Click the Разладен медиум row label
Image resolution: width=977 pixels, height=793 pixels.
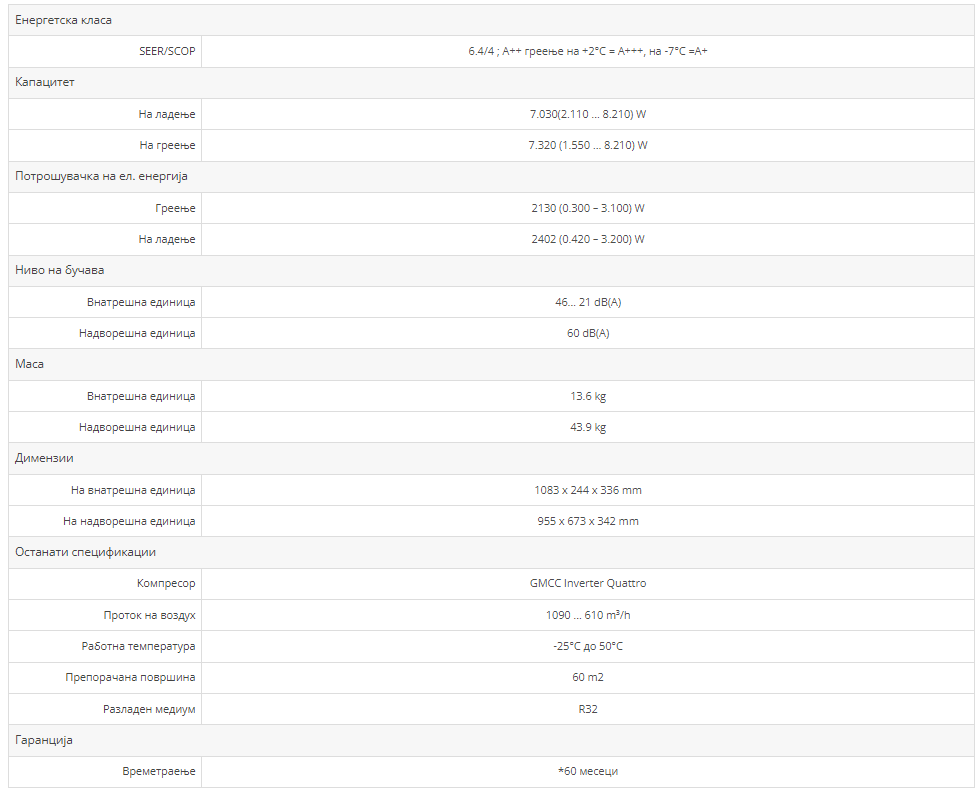[149, 709]
